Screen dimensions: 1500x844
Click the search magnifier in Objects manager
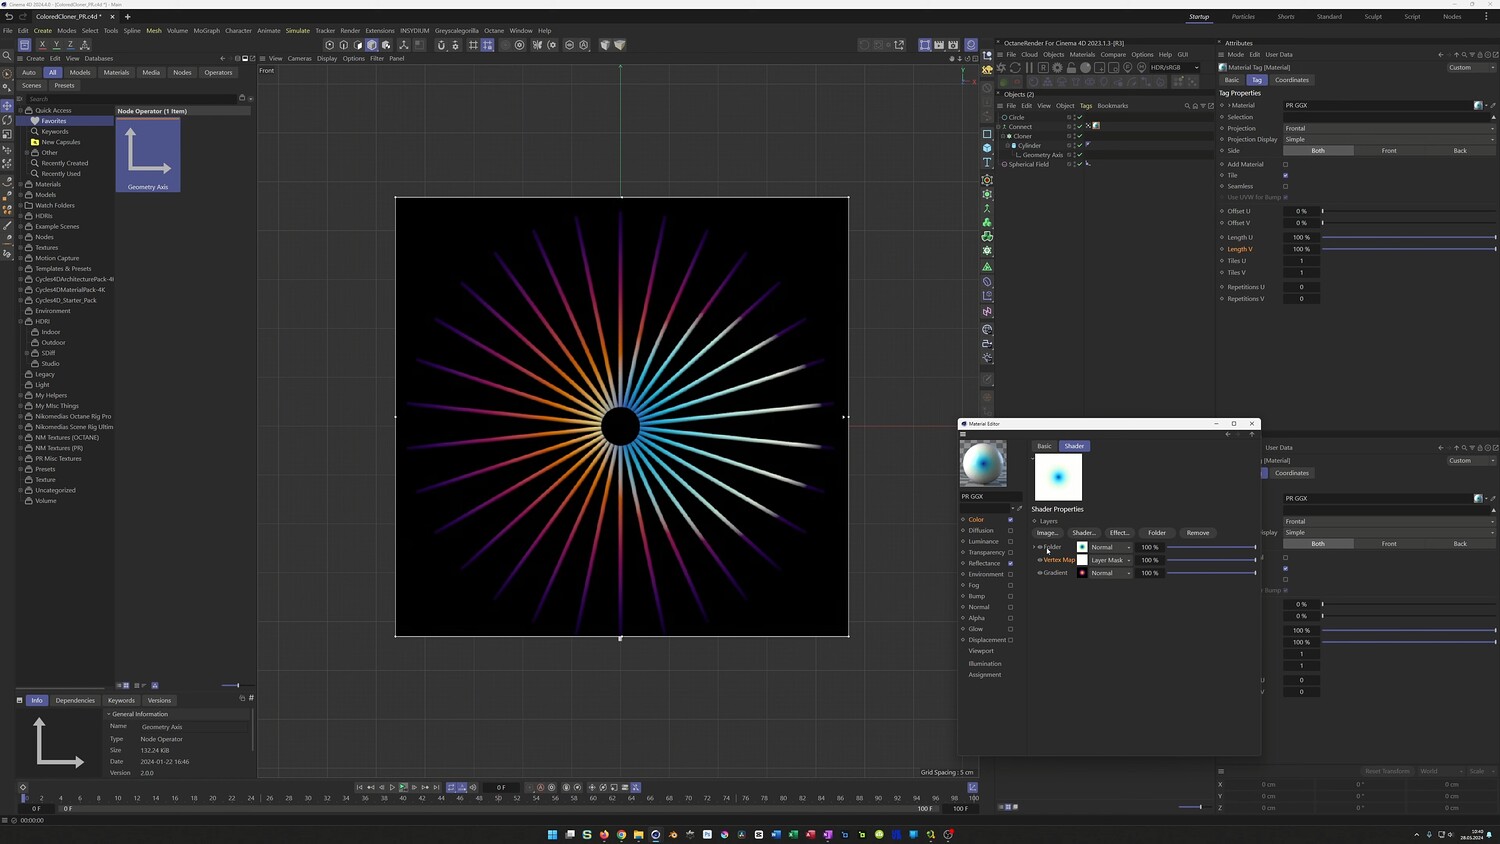click(x=1187, y=106)
